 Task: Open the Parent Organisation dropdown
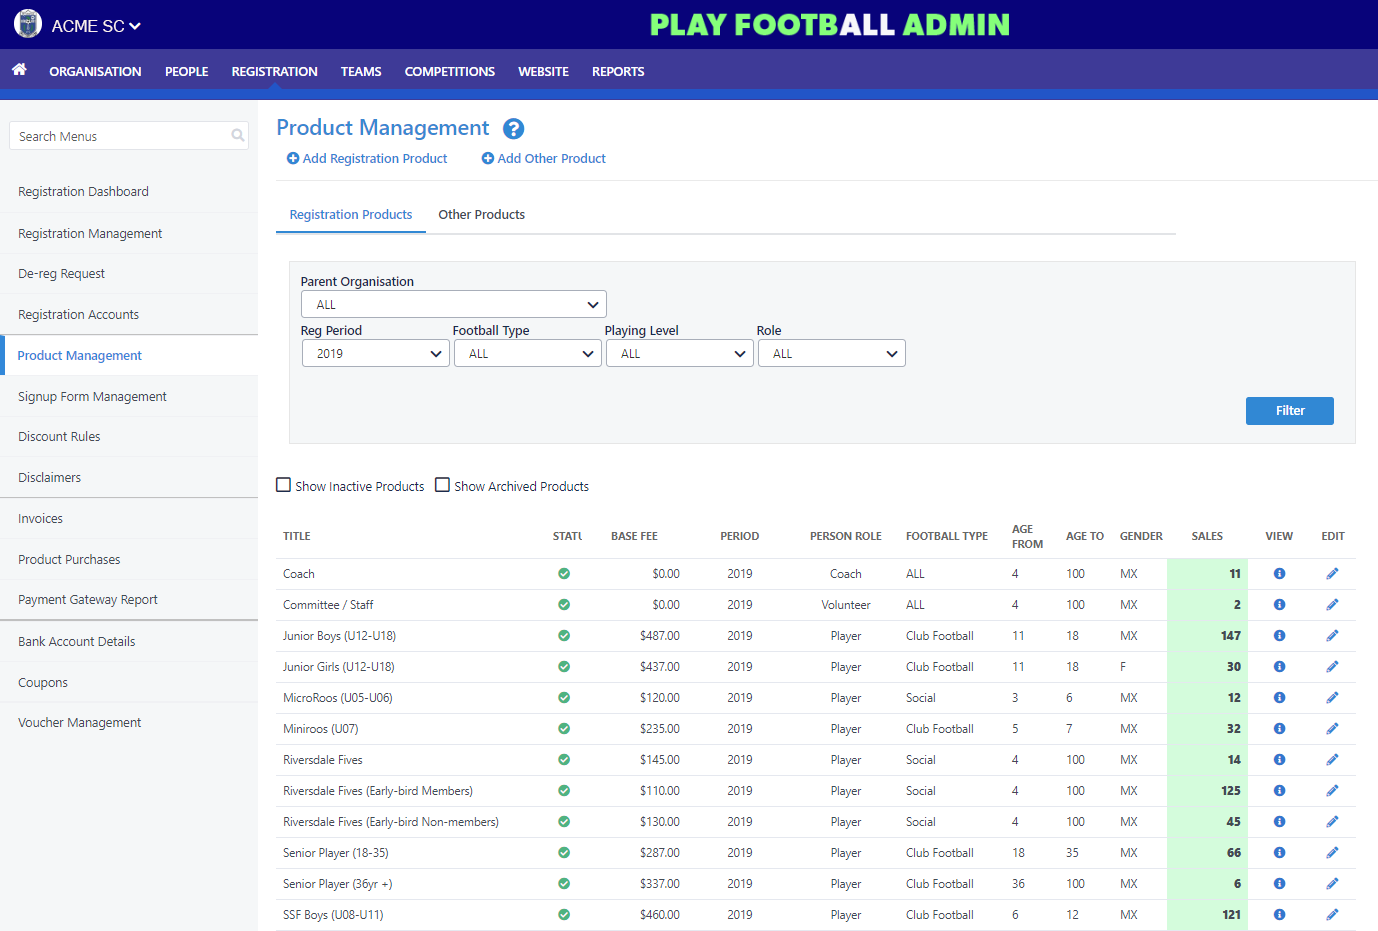[x=453, y=303]
